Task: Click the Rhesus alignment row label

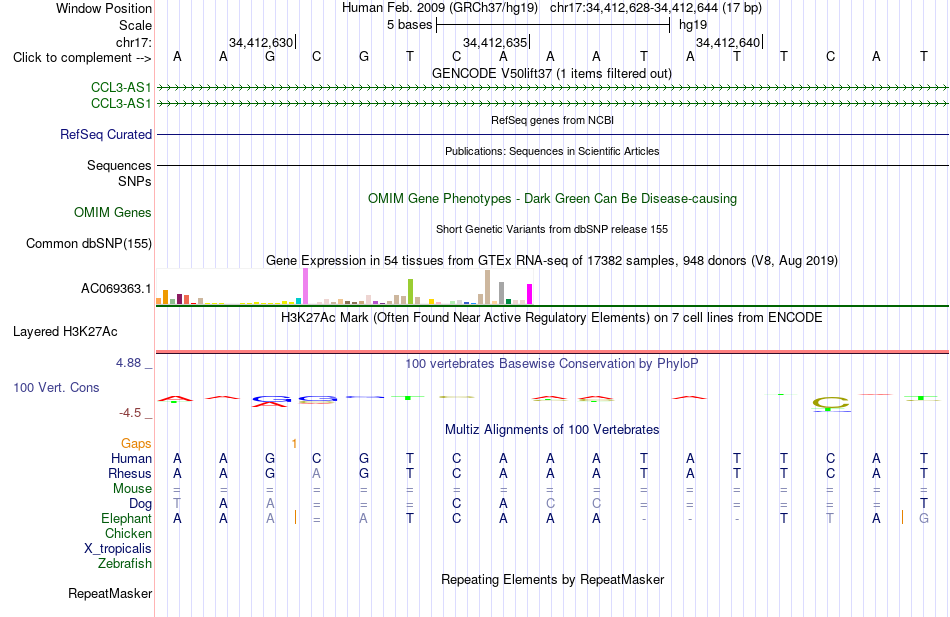Action: [130, 473]
